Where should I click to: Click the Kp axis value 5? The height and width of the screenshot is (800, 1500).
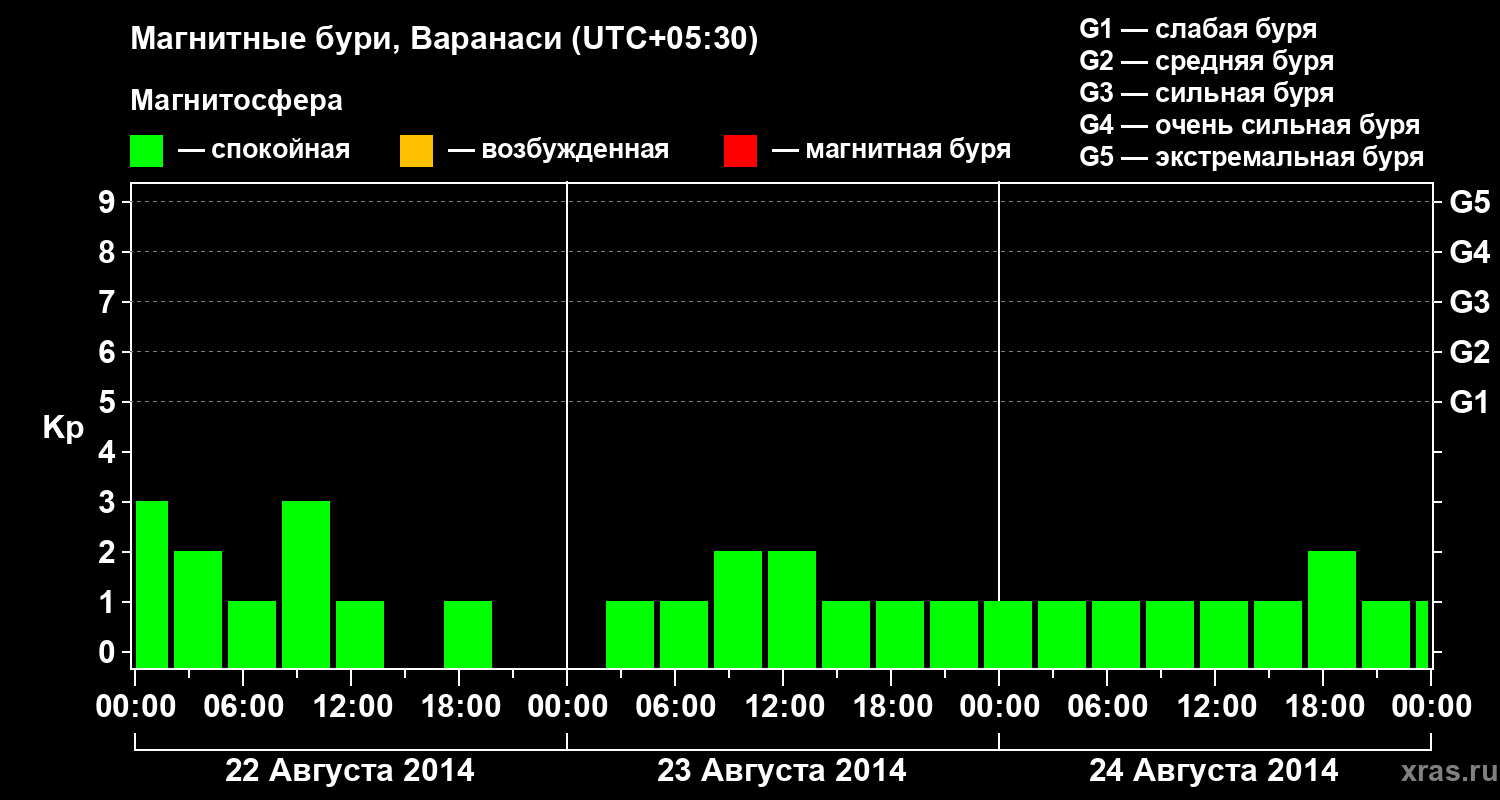pos(109,402)
